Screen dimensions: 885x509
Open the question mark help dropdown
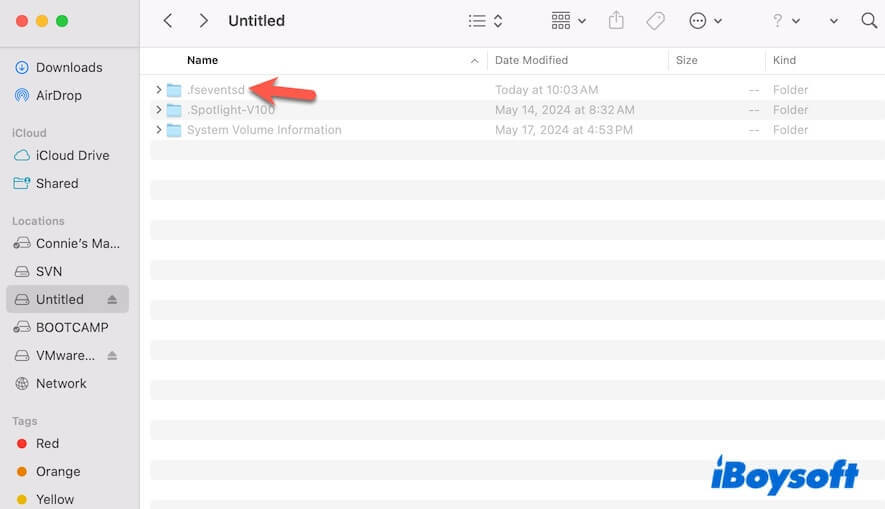click(x=786, y=21)
